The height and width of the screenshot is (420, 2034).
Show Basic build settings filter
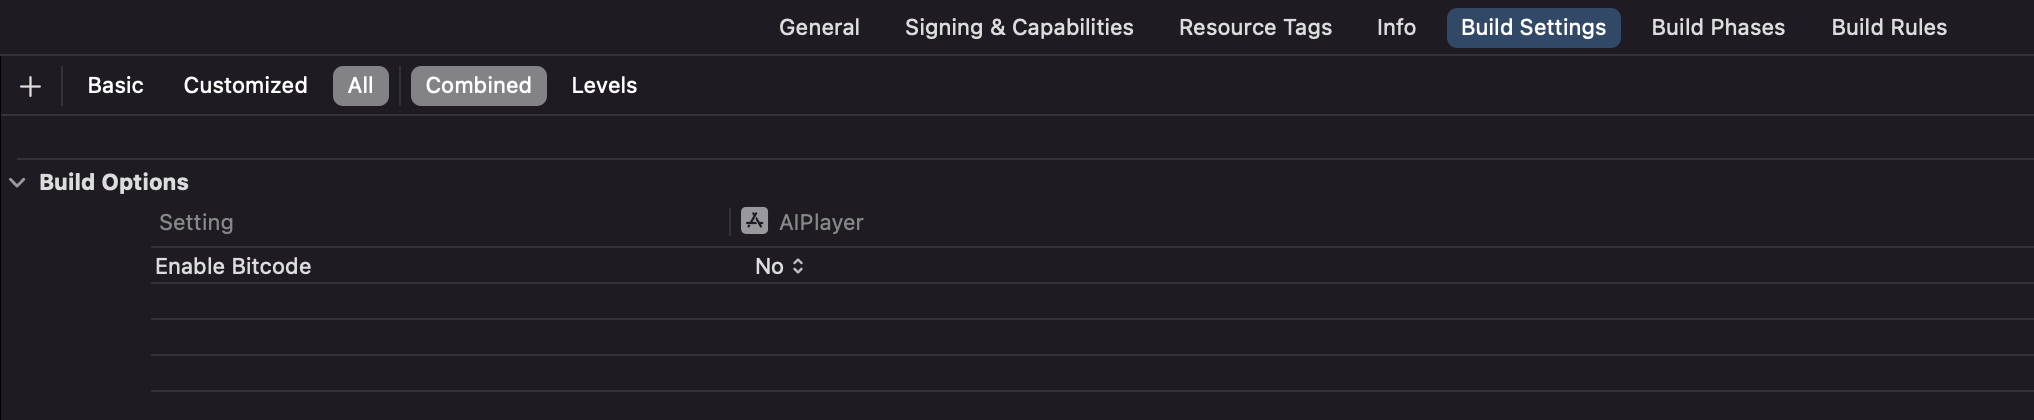[115, 85]
